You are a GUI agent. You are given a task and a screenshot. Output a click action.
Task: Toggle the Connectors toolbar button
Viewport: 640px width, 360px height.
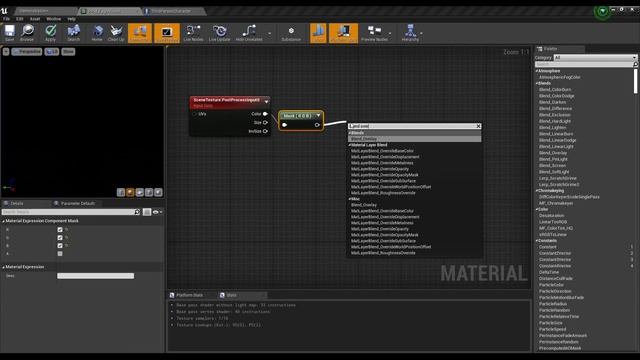point(140,33)
